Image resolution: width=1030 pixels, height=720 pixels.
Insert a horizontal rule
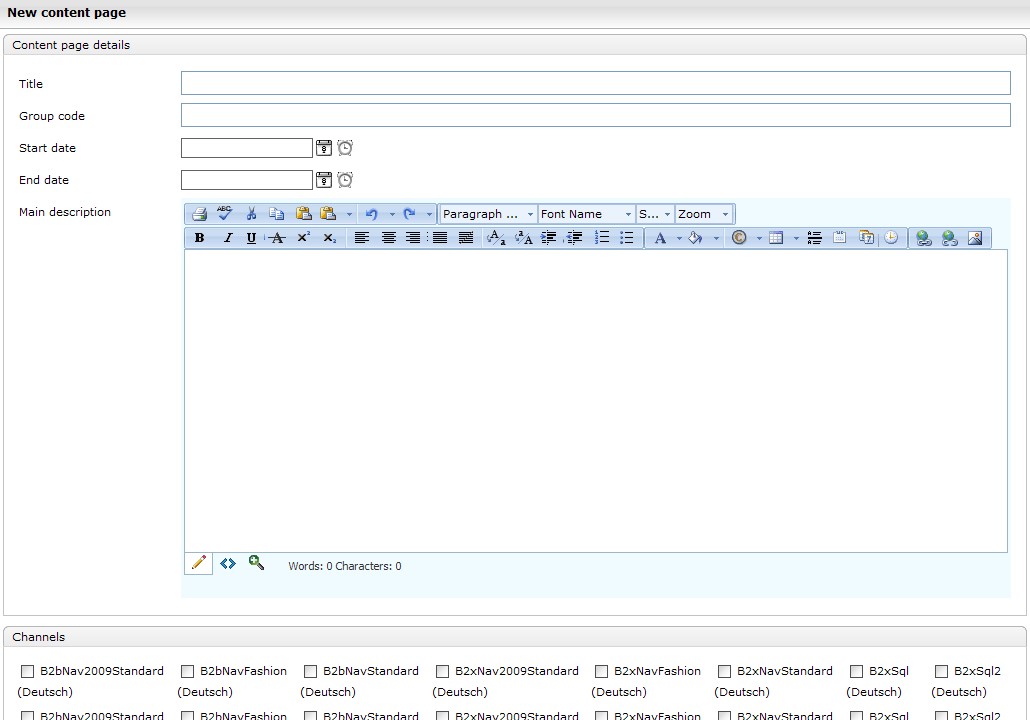[815, 238]
